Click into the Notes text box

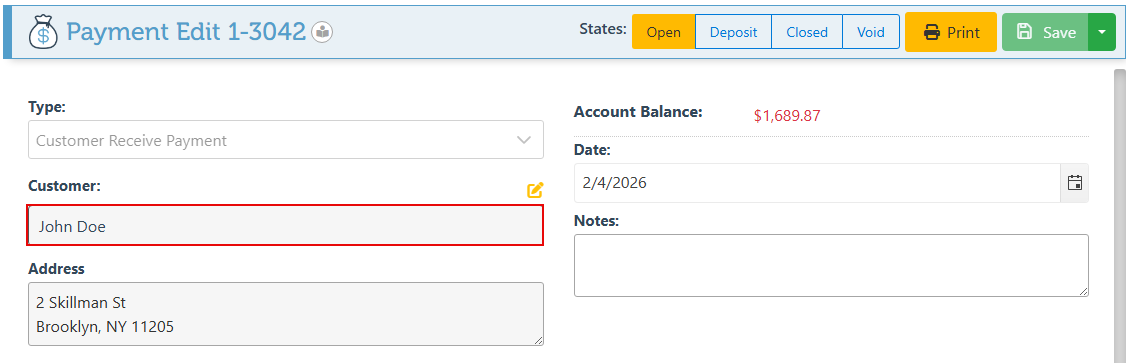pyautogui.click(x=831, y=265)
